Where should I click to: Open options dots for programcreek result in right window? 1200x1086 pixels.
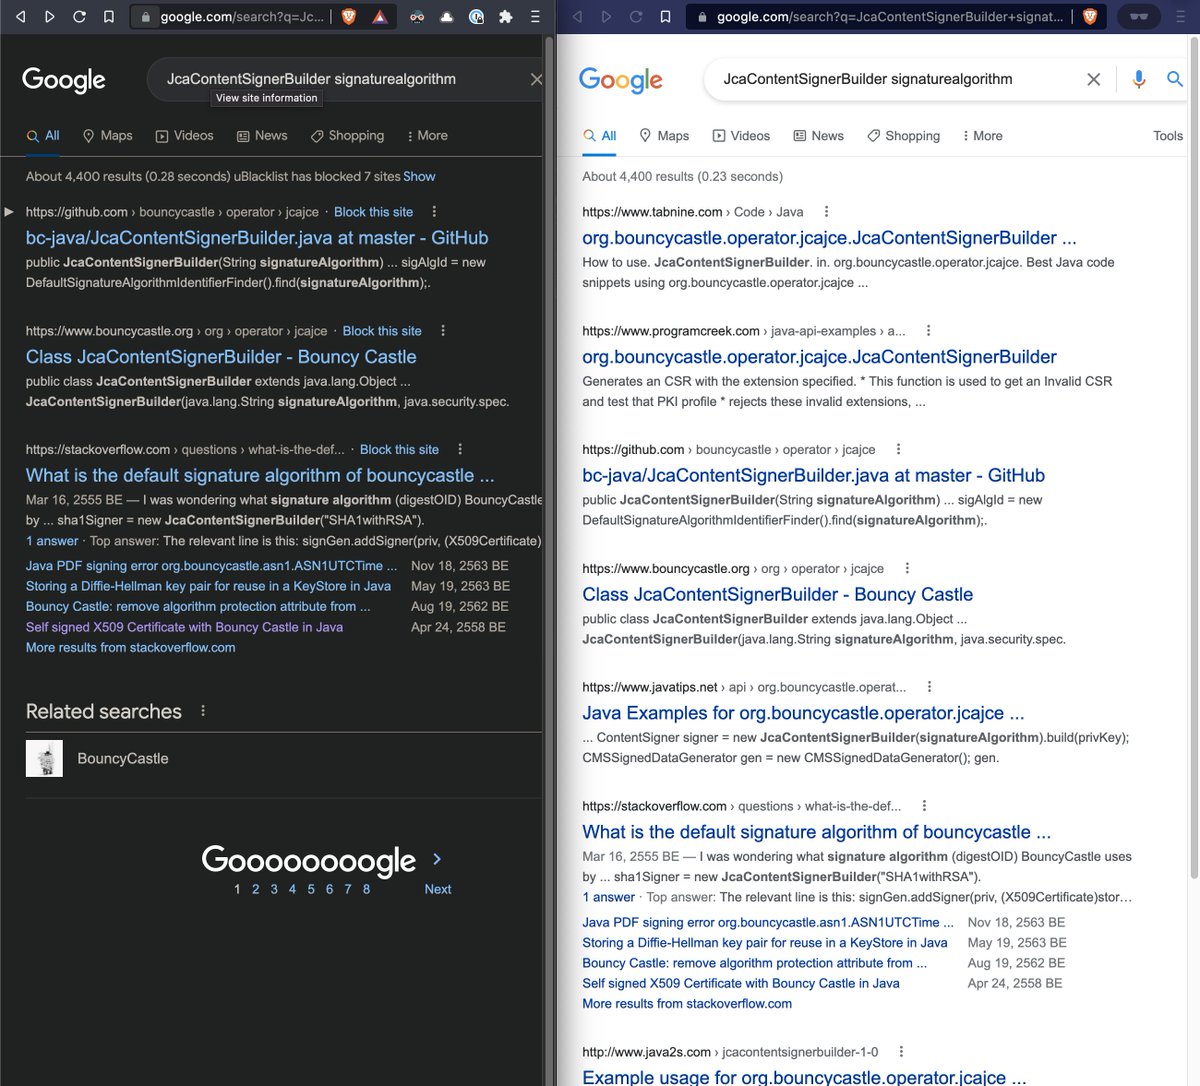coord(928,331)
